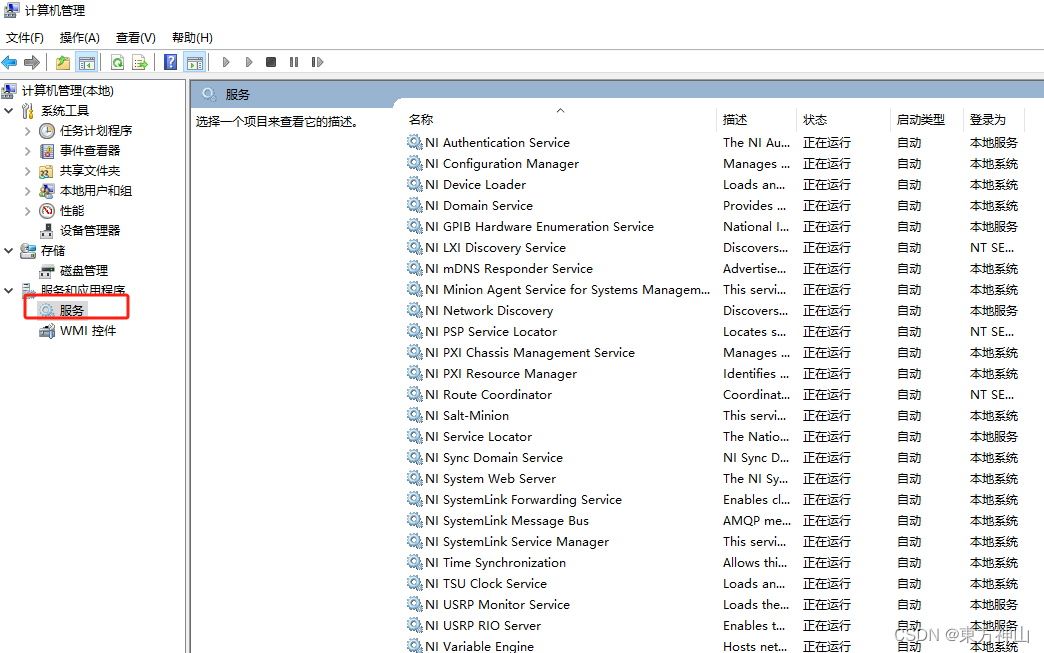Toggle the Show/Hide Console Tree icon

pyautogui.click(x=87, y=63)
